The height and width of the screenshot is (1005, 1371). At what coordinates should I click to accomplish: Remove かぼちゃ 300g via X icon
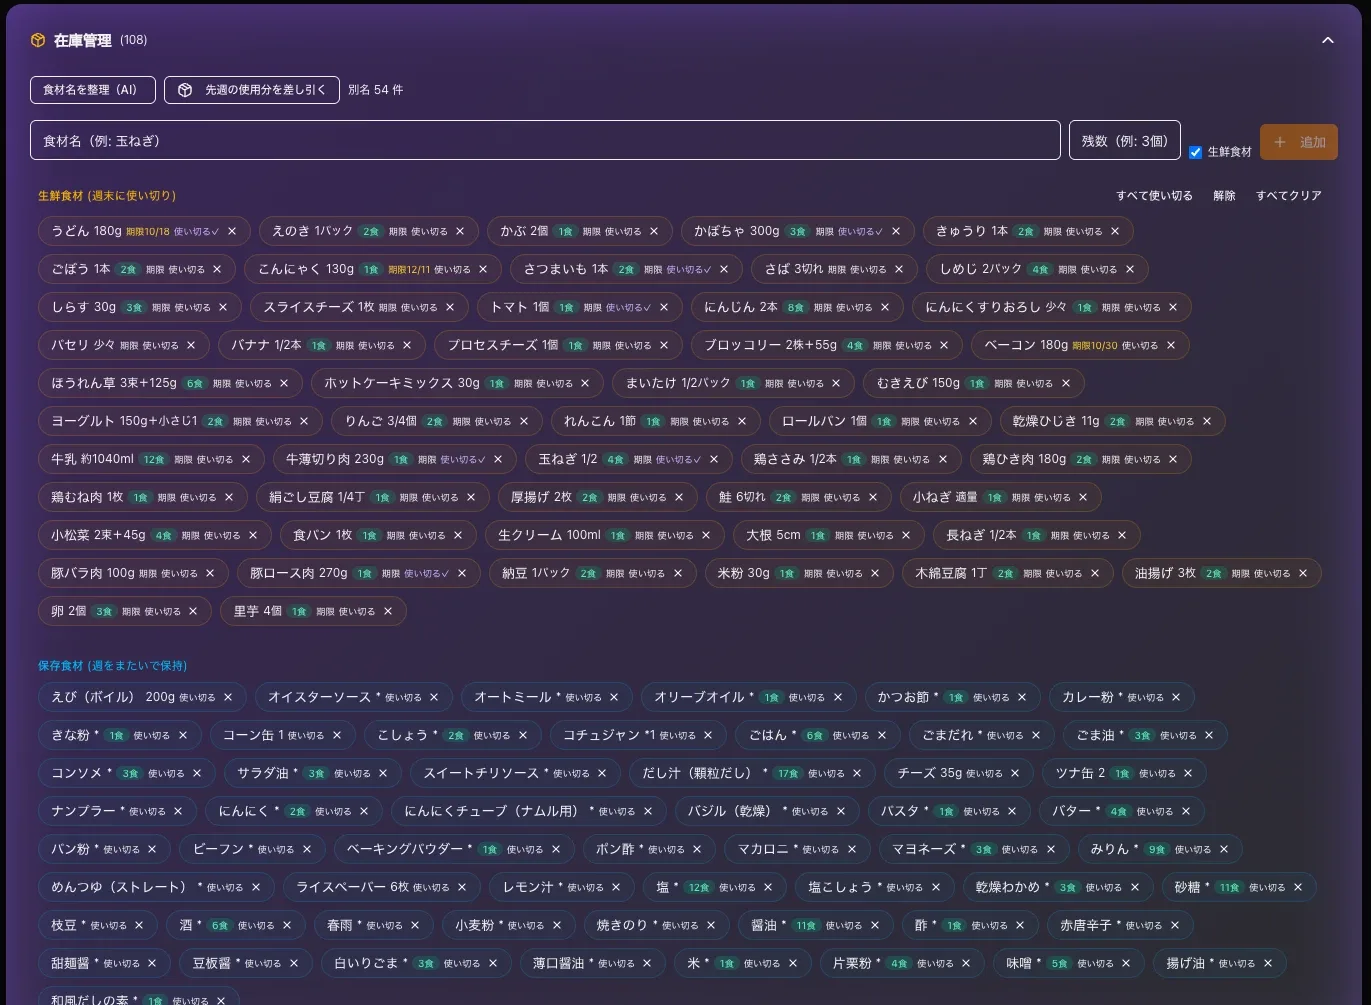coord(896,231)
